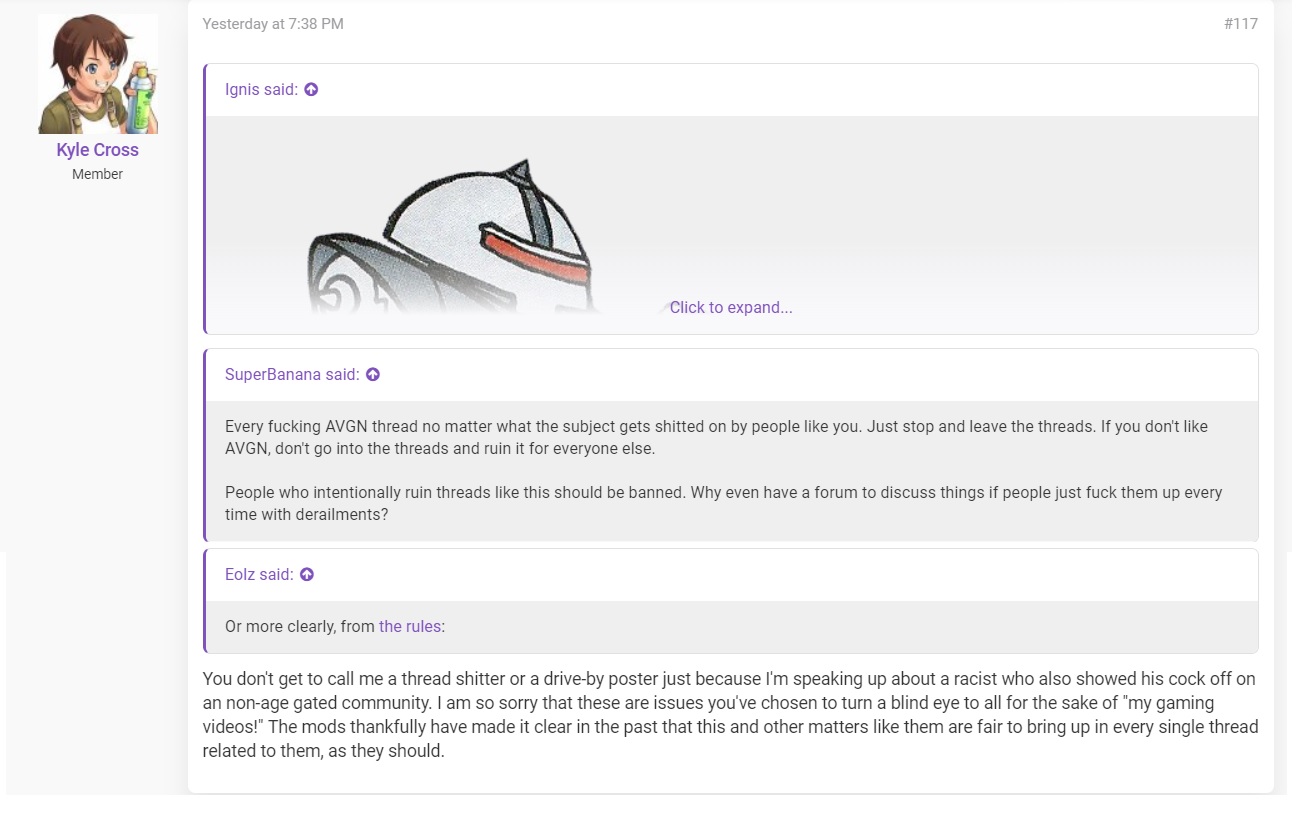Open permalink for post #117
1302x832 pixels.
click(1241, 24)
